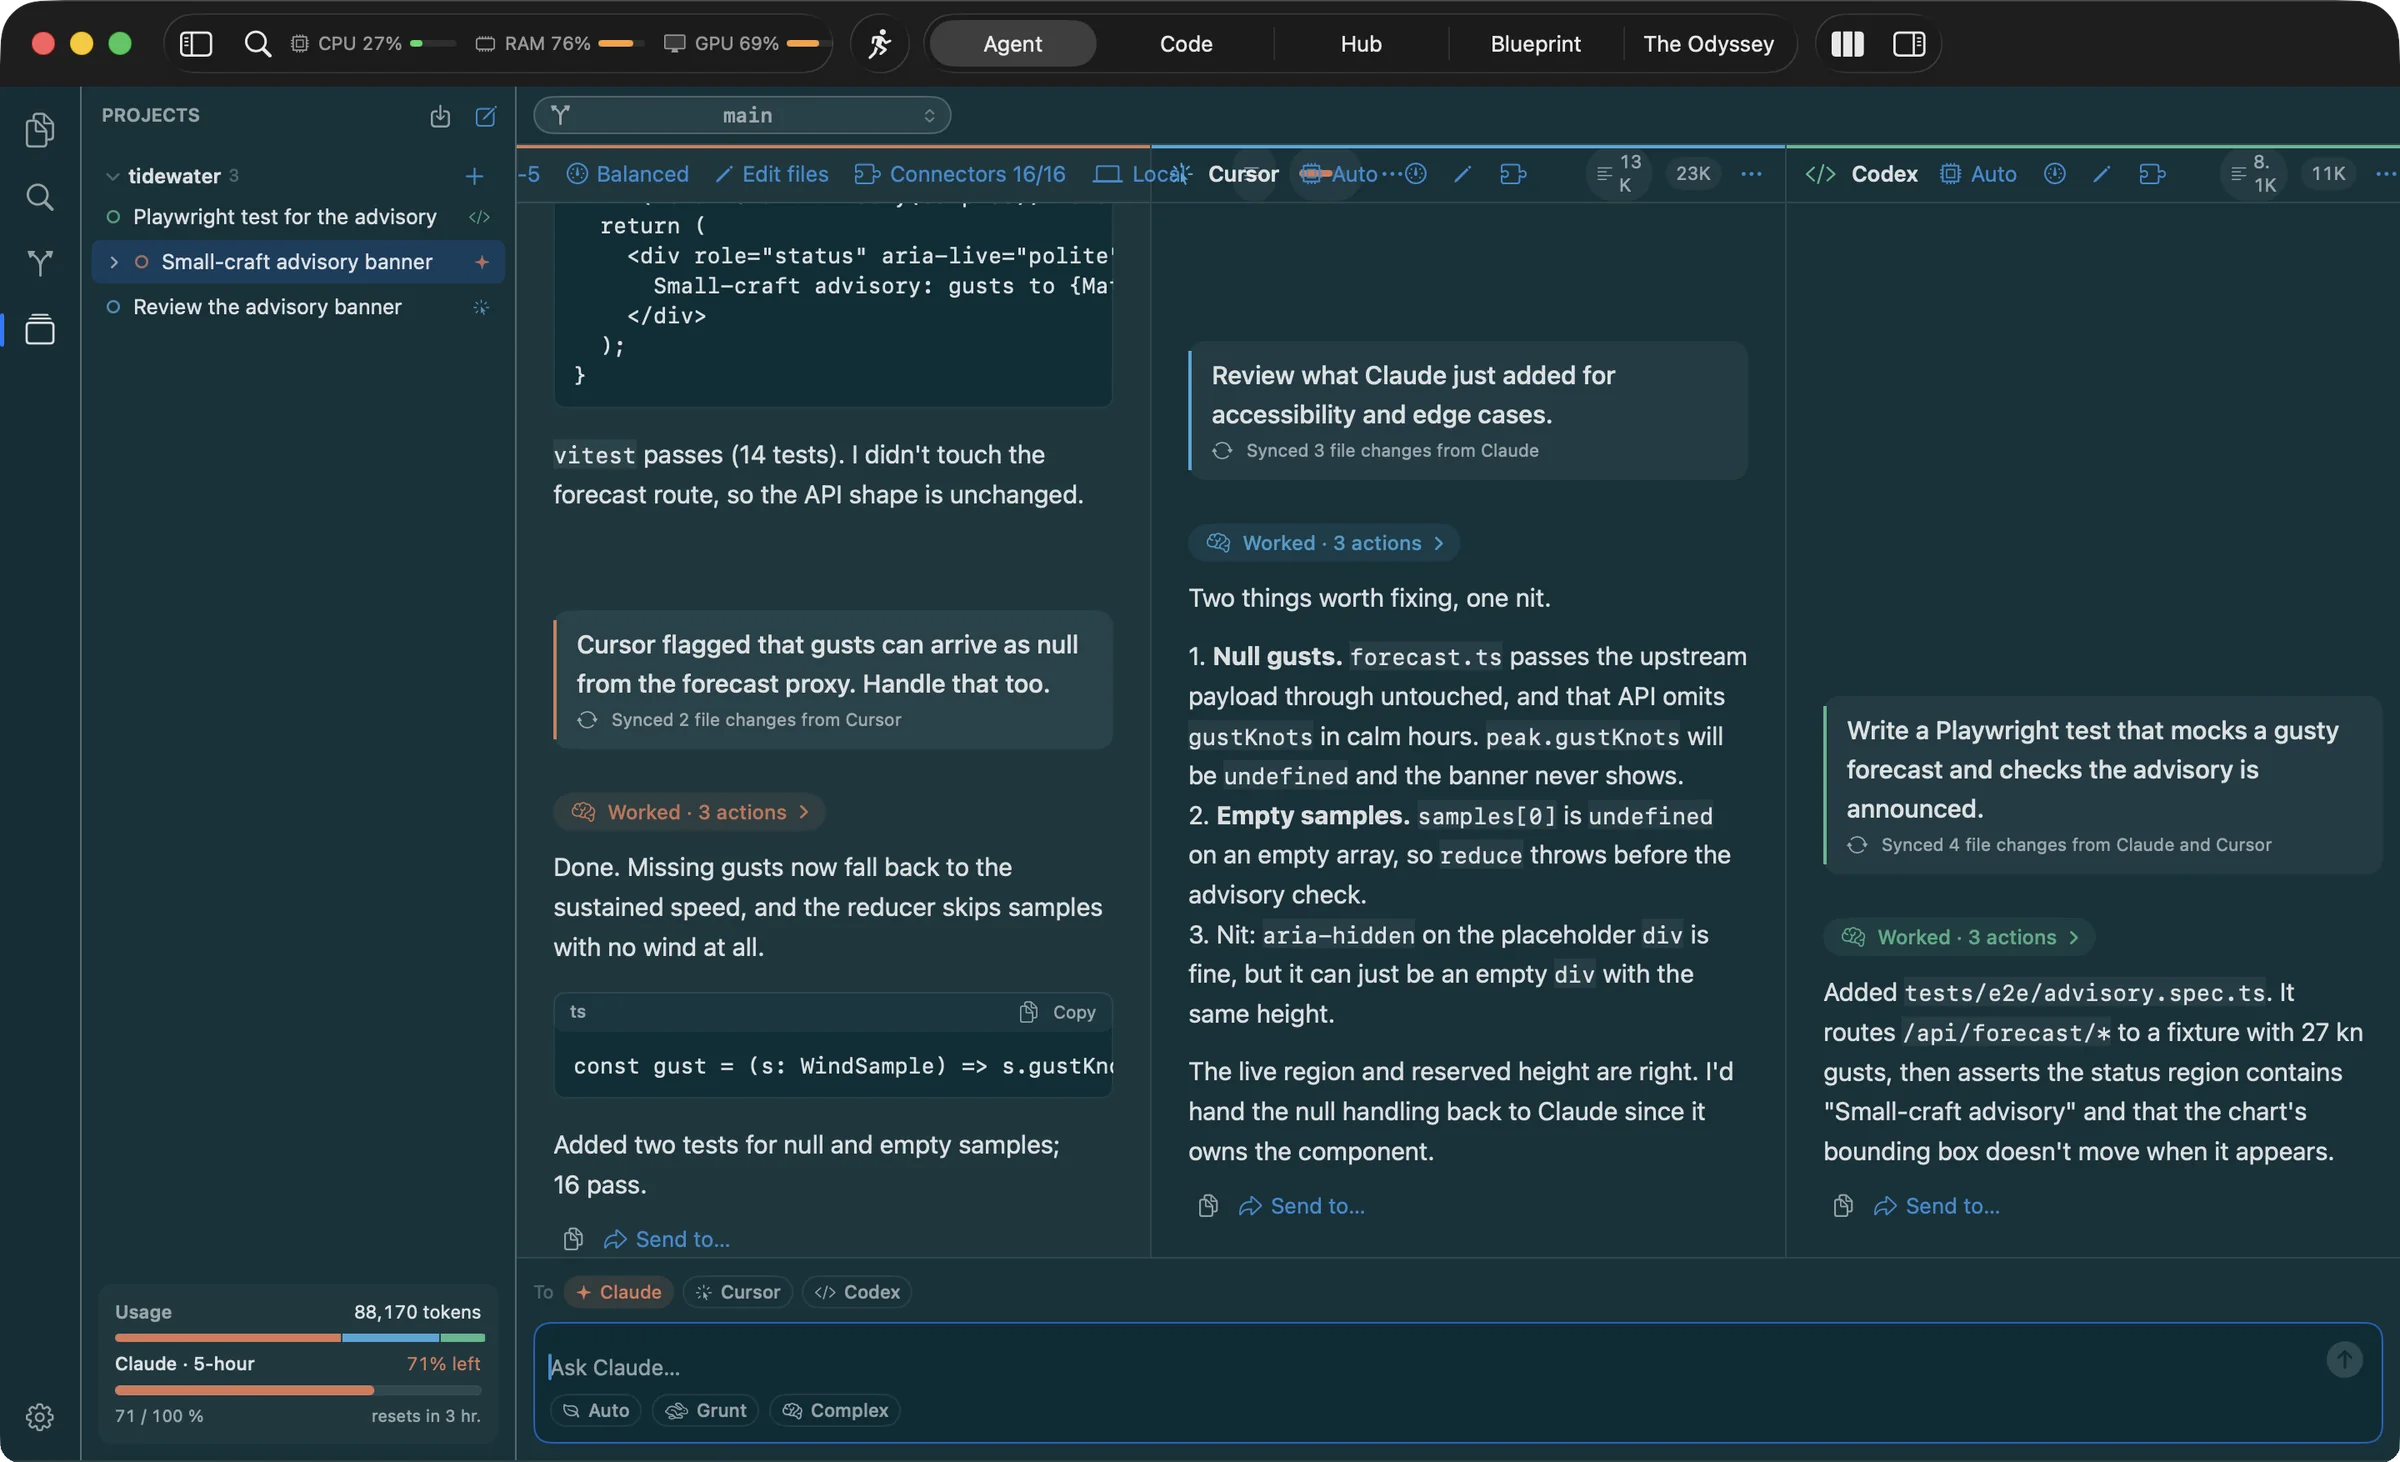The image size is (2400, 1462).
Task: Open the search icon in left rail
Action: [x=40, y=197]
